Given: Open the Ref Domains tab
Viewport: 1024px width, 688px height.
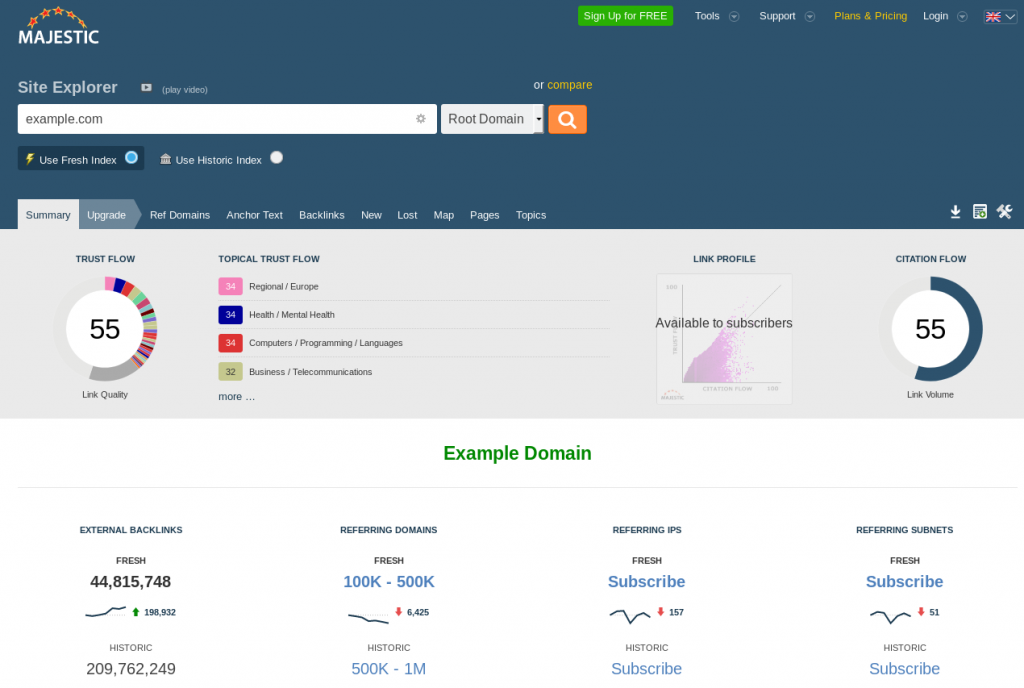Looking at the screenshot, I should coord(180,215).
